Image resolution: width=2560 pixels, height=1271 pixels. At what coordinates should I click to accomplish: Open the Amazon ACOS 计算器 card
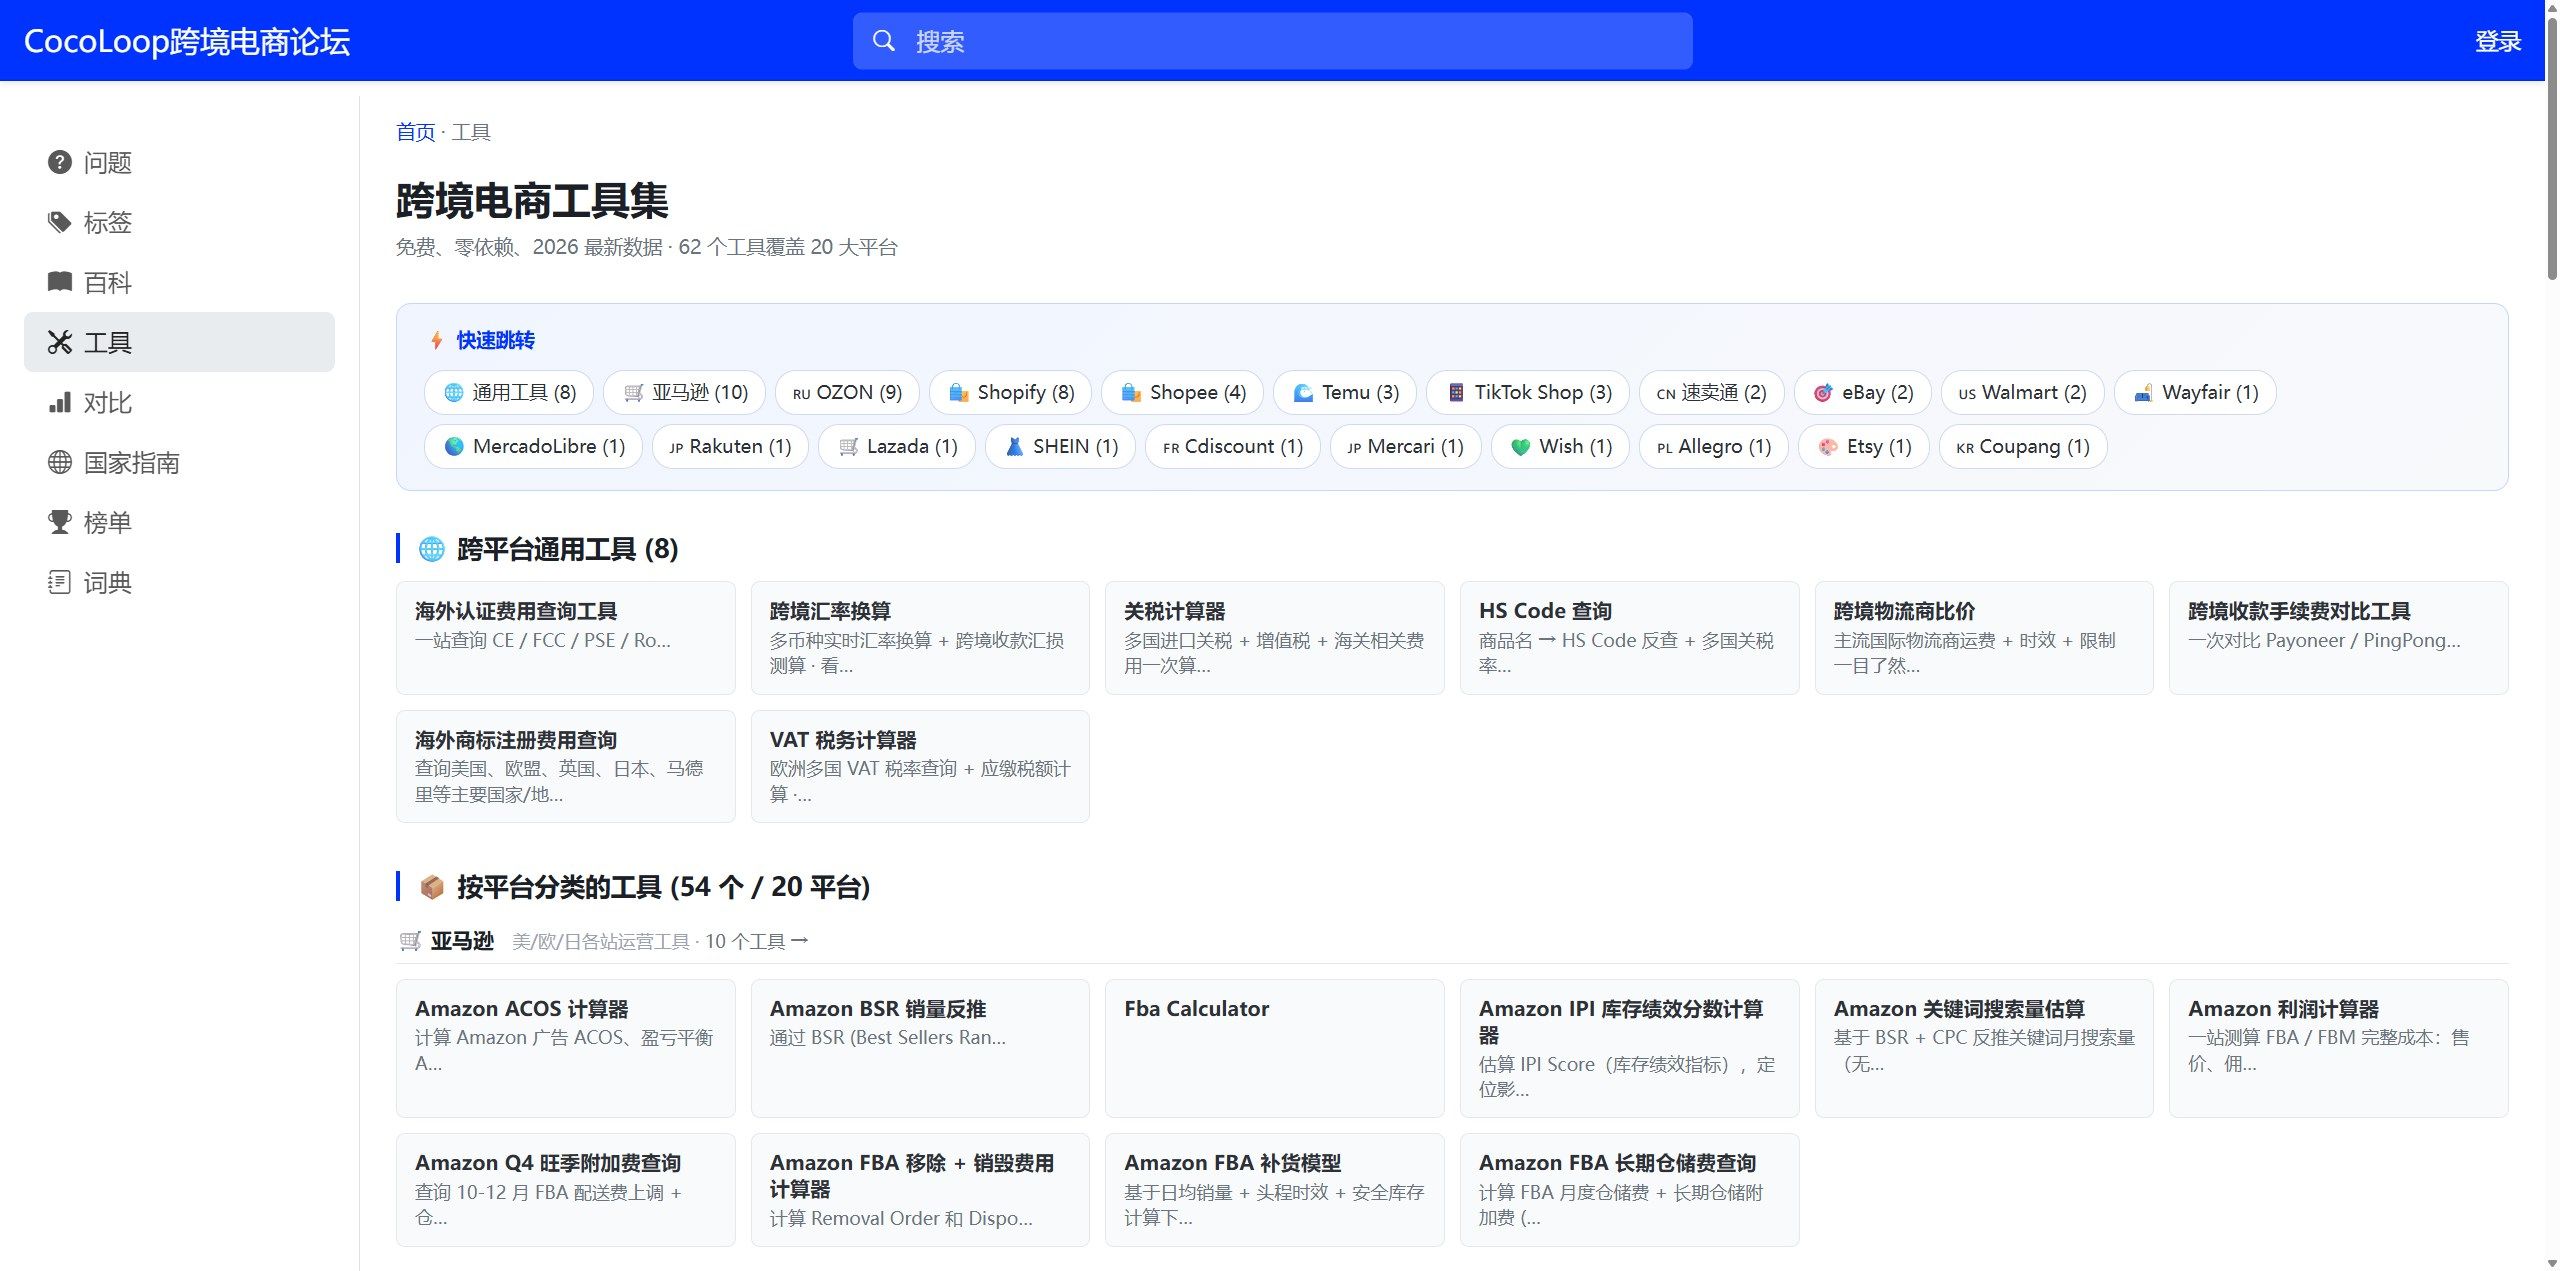pyautogui.click(x=566, y=1048)
